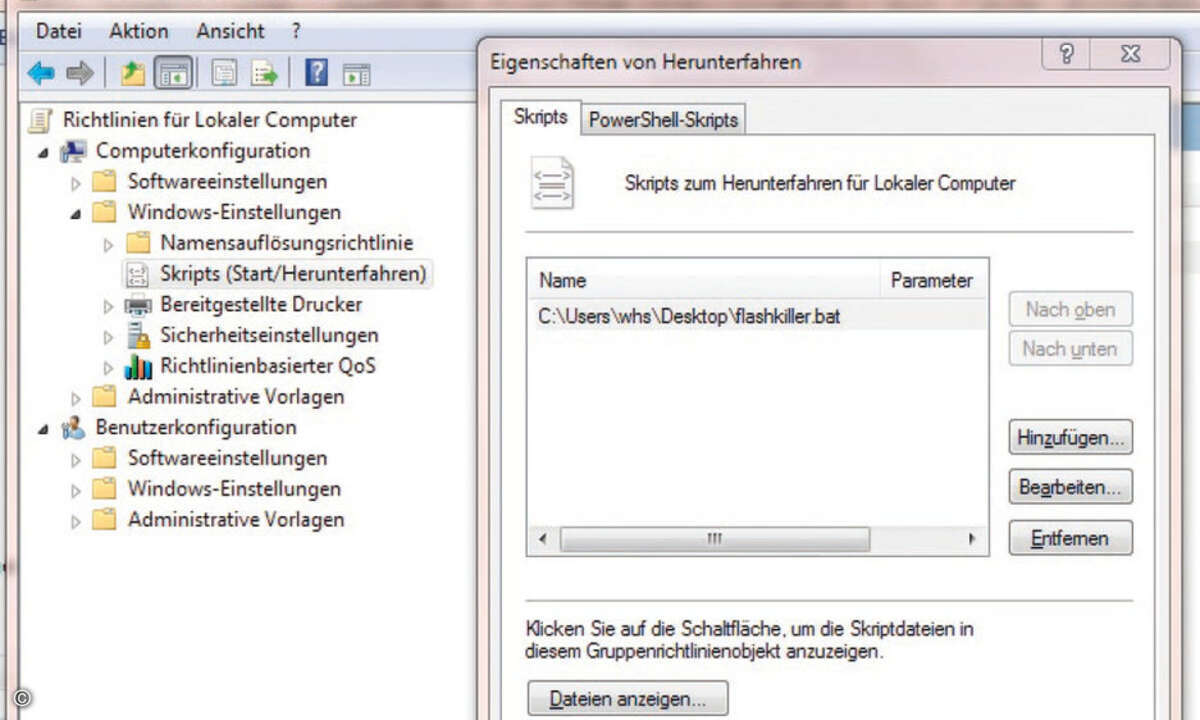
Task: Click folder icon of Administrative Vorlagen under Benutzerkonfiguration
Action: (x=105, y=520)
